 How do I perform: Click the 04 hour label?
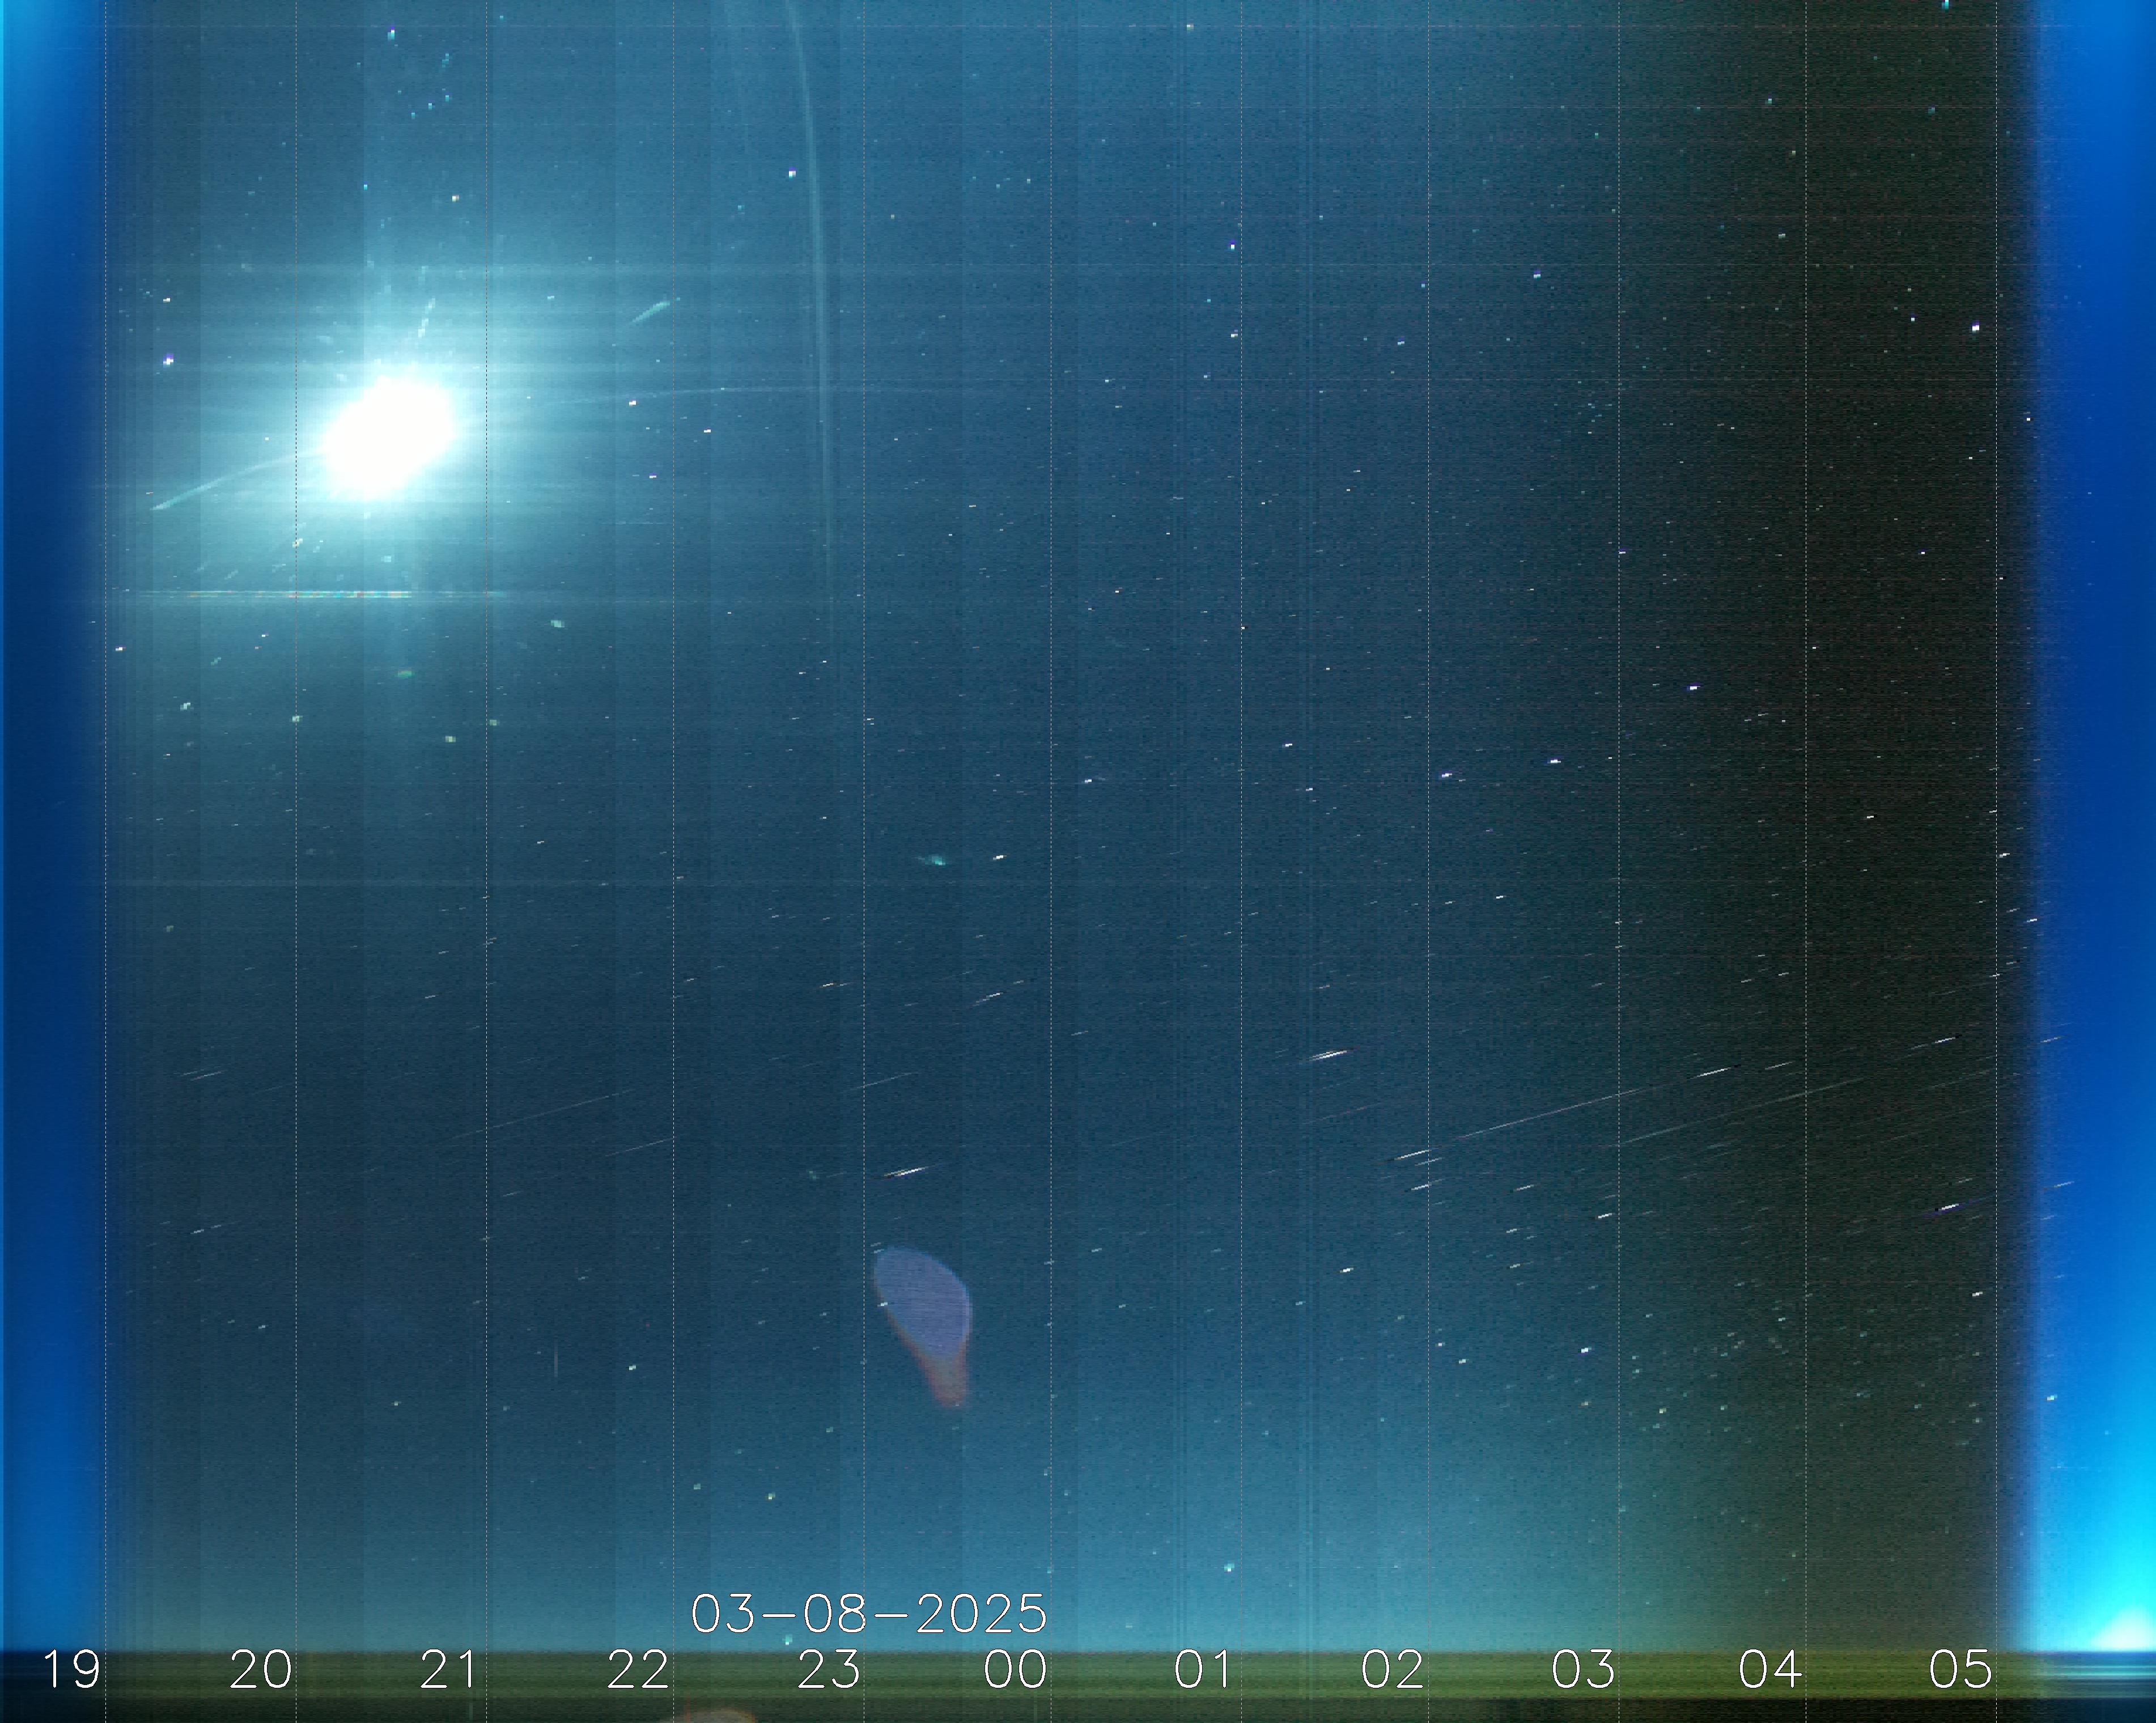tap(1770, 1670)
